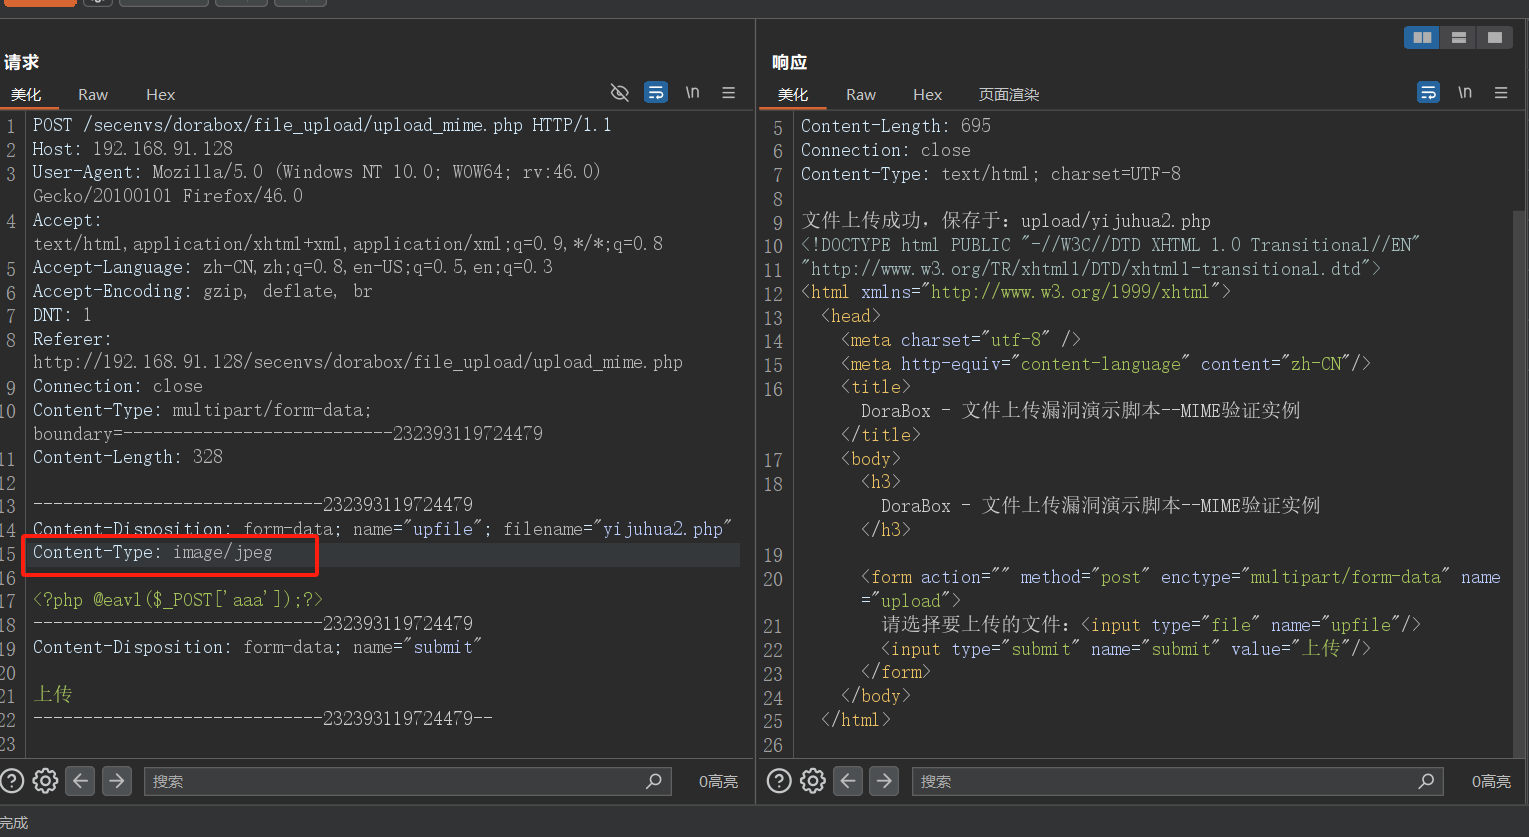Click the DNT: 1 header line
This screenshot has width=1529, height=837.
pyautogui.click(x=62, y=315)
